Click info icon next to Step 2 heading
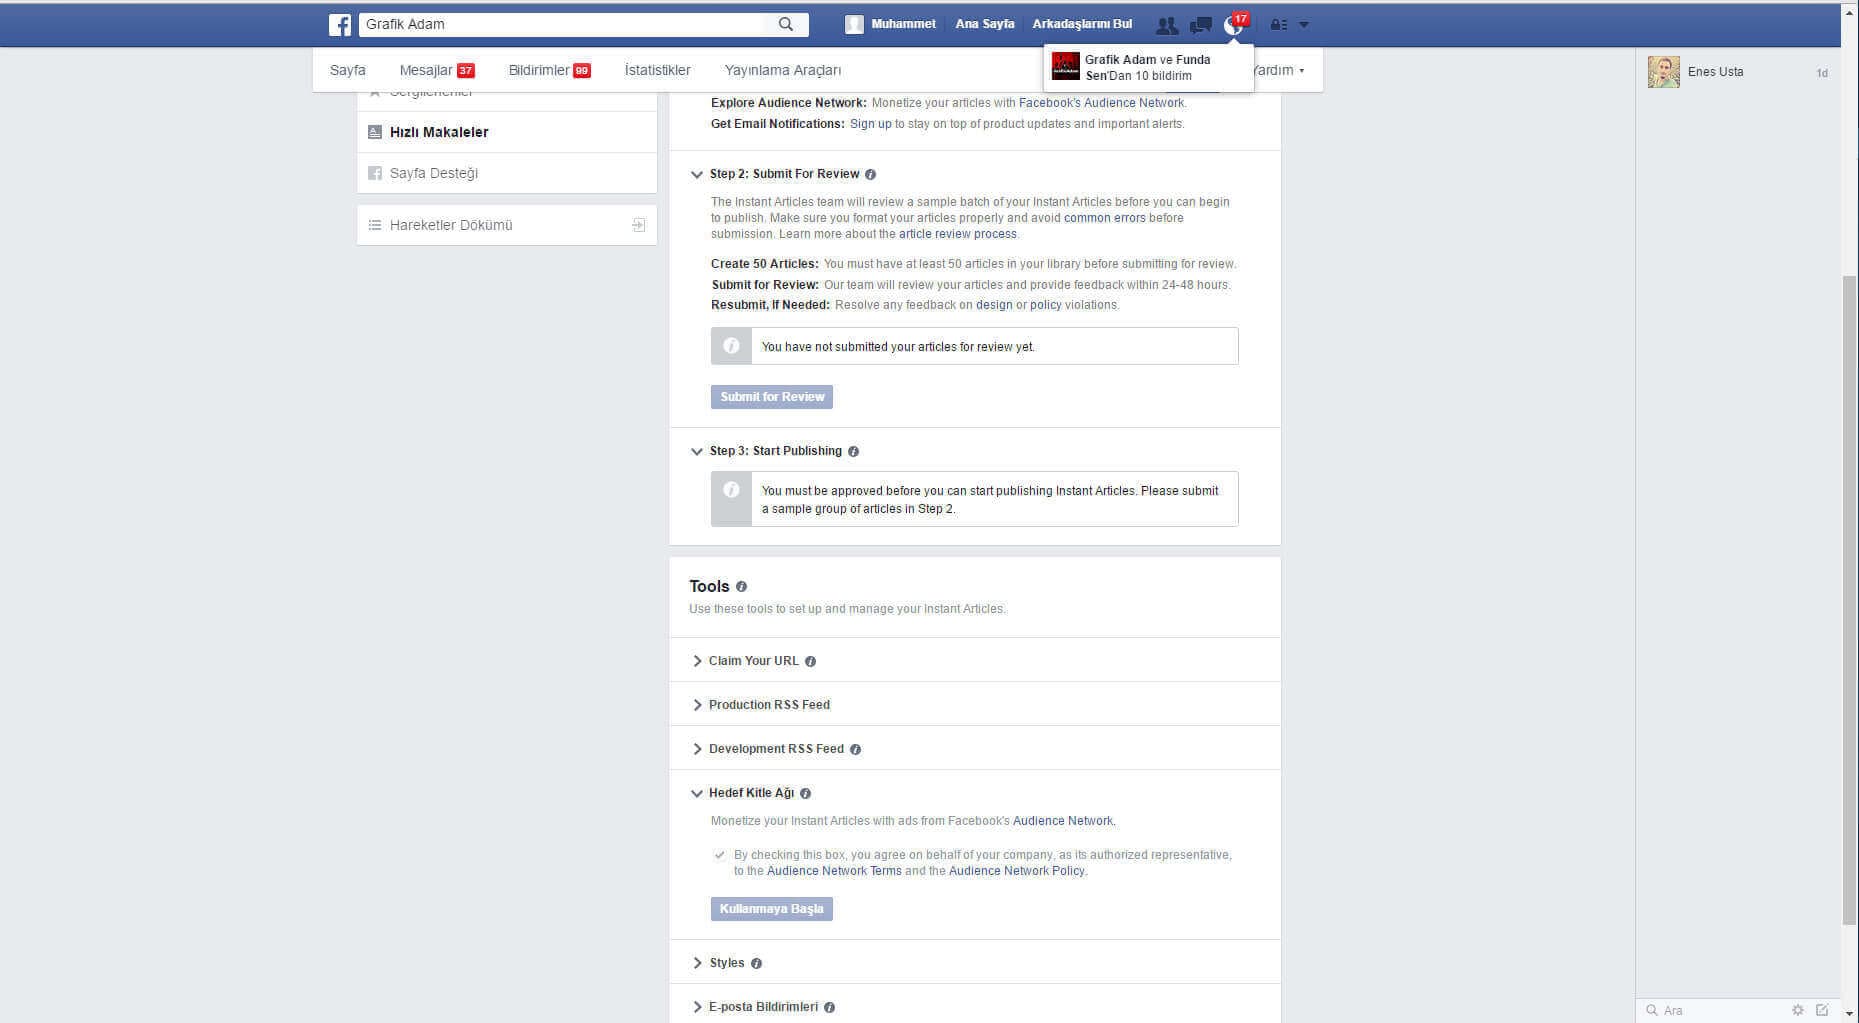 [x=870, y=174]
